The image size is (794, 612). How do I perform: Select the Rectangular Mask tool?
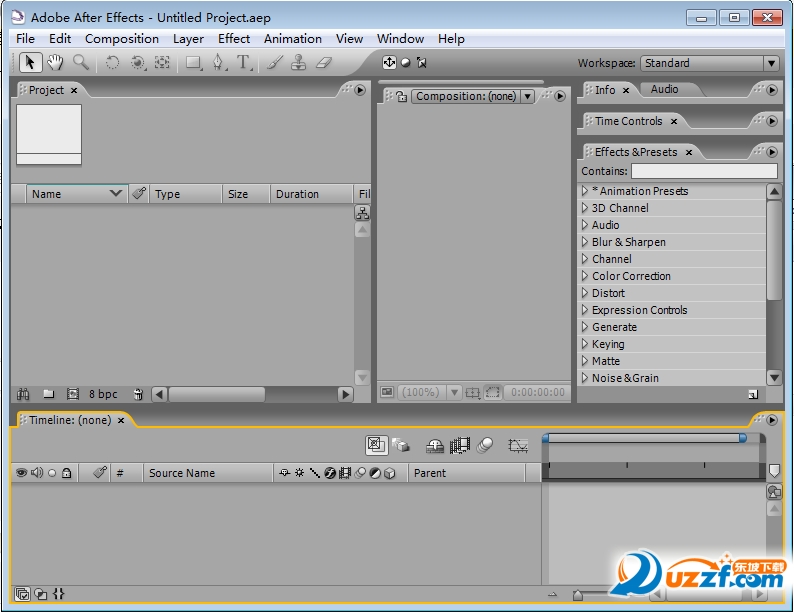tap(193, 63)
